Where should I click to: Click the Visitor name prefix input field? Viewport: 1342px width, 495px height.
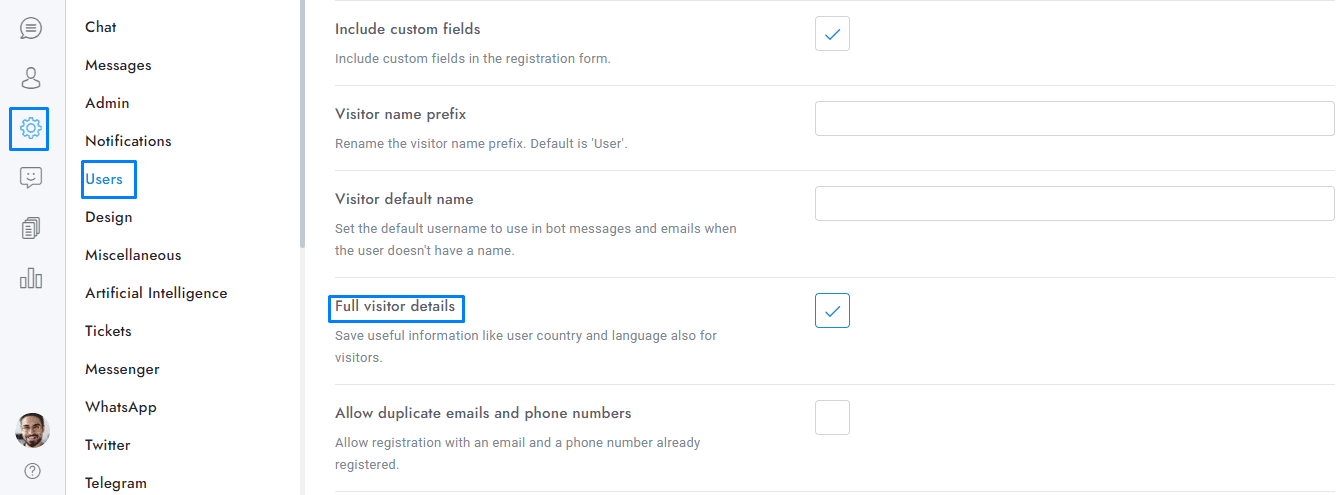point(1074,118)
